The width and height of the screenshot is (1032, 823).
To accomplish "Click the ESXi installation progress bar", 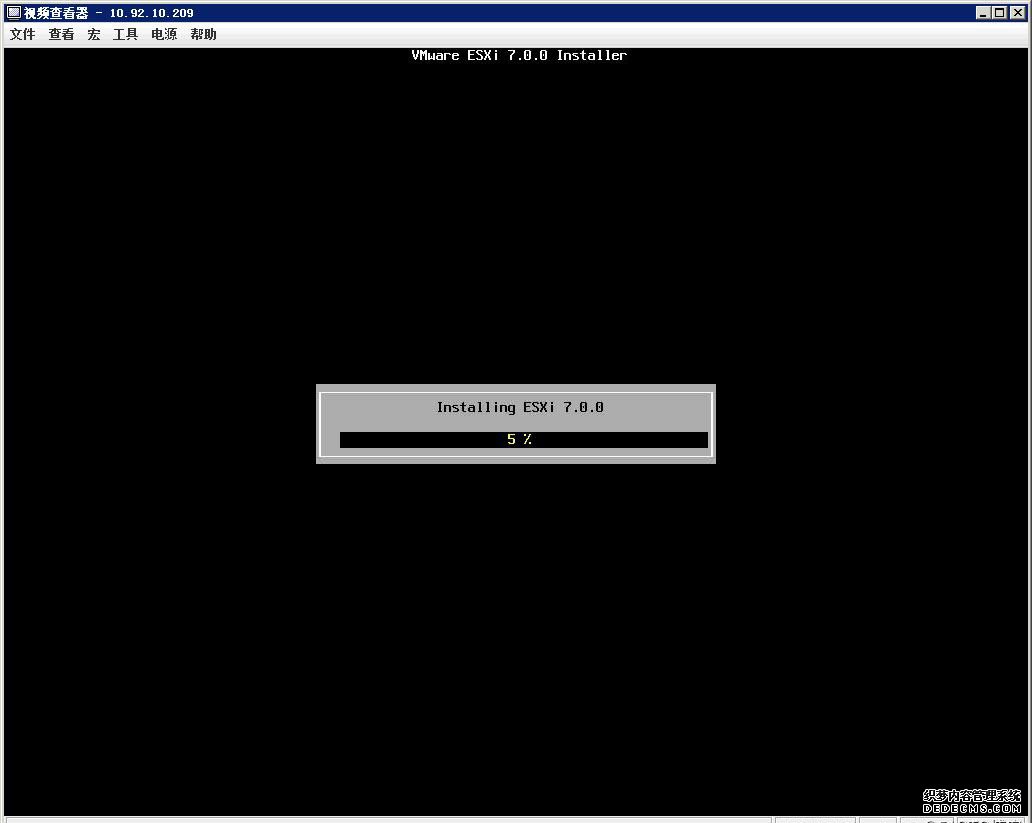I will (x=518, y=439).
